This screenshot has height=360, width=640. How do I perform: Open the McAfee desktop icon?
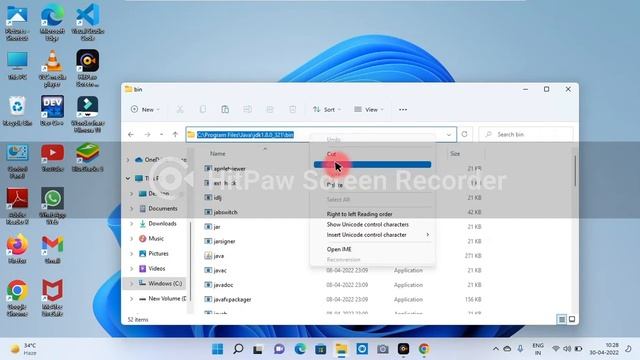(52, 298)
